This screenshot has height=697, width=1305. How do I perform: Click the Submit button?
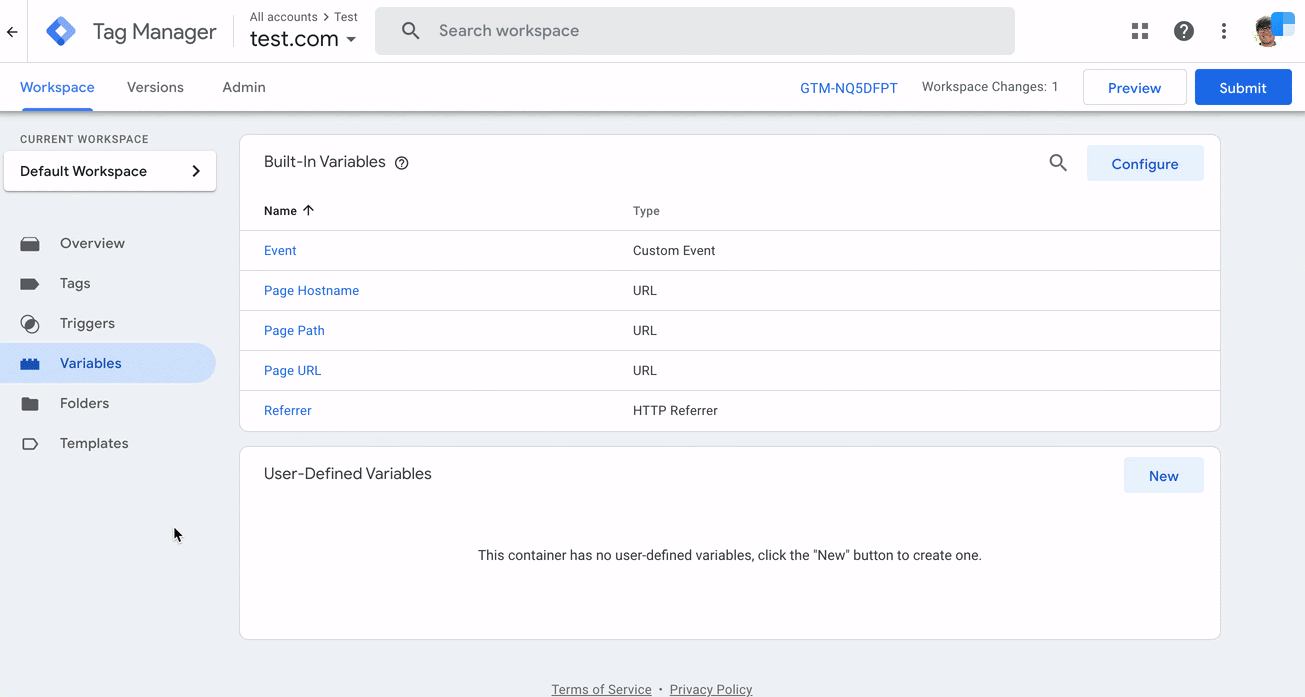(1243, 88)
